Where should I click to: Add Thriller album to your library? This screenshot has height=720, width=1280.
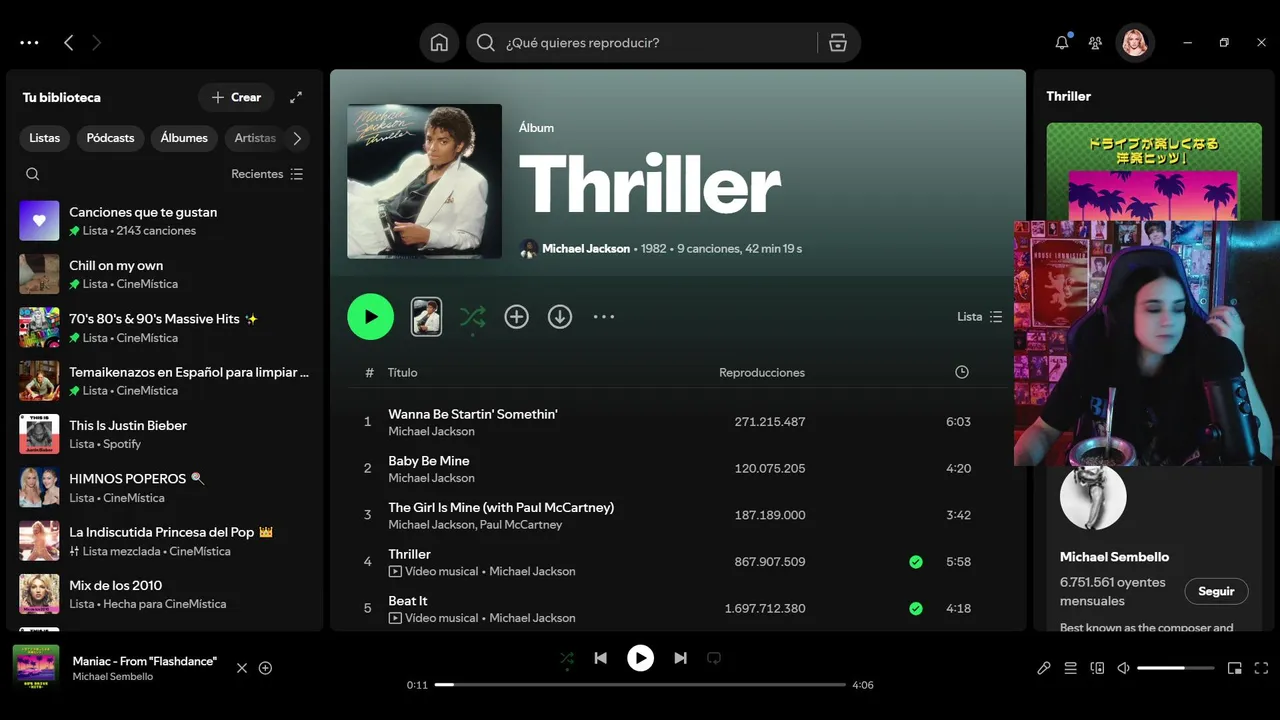(516, 317)
